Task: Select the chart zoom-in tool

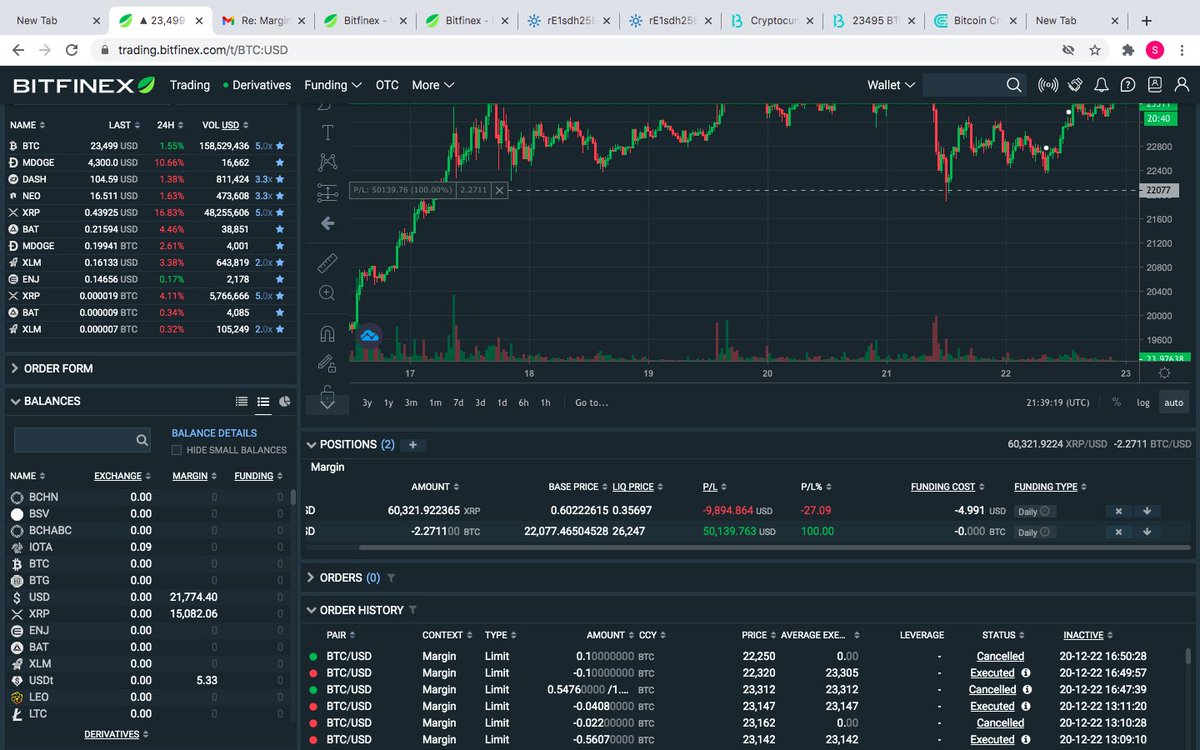Action: 327,293
